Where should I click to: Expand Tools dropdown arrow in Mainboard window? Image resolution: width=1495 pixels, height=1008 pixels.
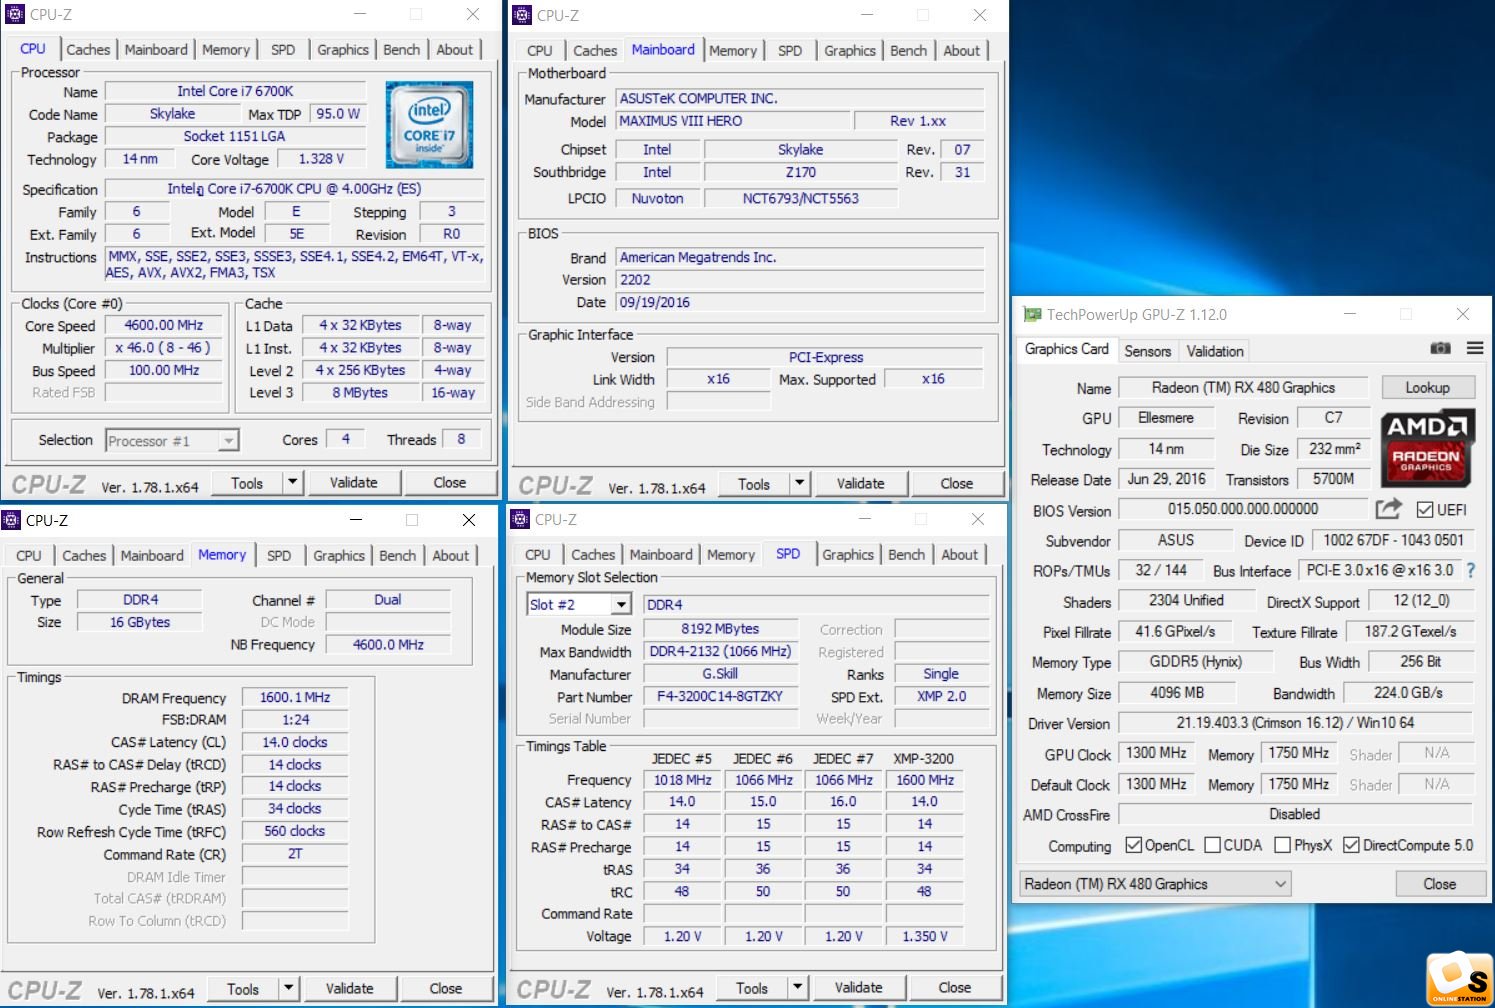[799, 484]
